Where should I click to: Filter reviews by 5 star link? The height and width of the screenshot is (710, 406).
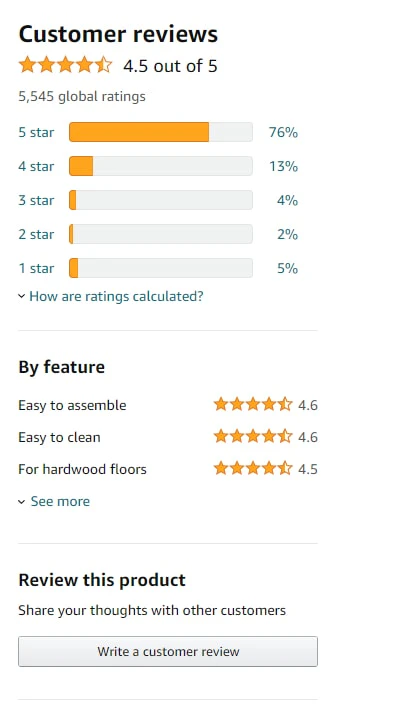click(36, 132)
